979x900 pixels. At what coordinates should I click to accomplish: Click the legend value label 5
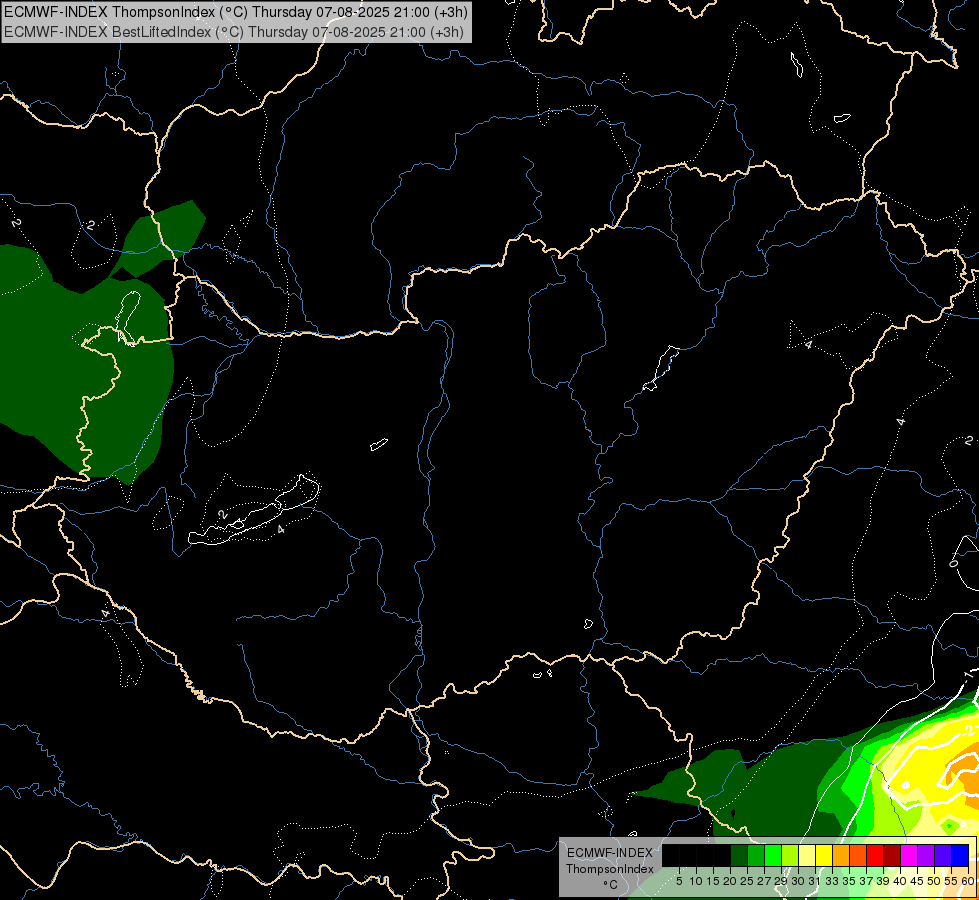coord(679,881)
